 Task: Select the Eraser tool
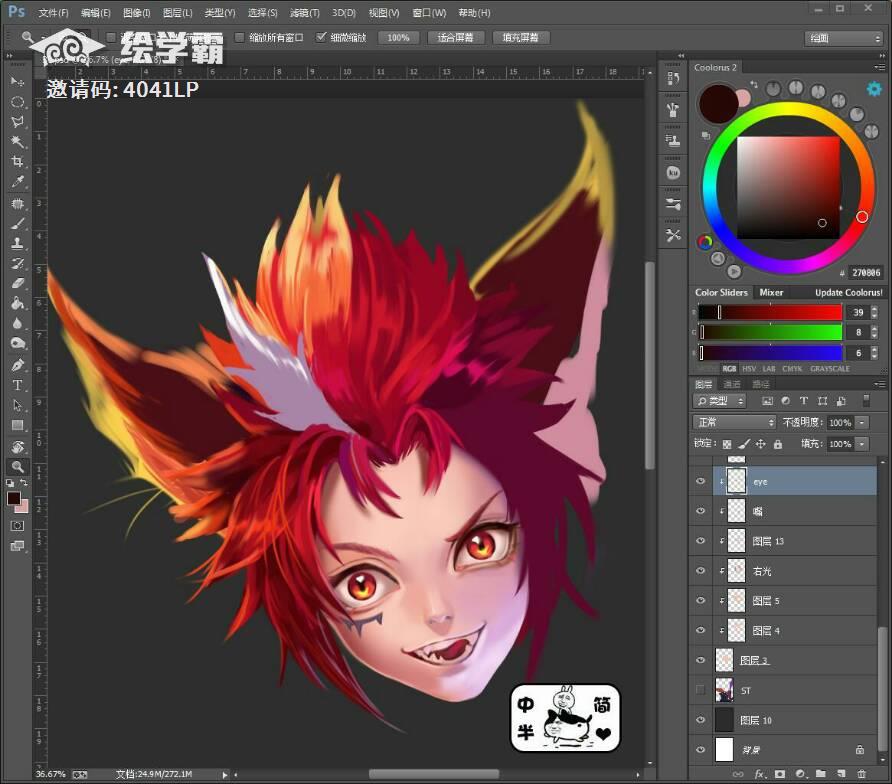click(x=17, y=283)
